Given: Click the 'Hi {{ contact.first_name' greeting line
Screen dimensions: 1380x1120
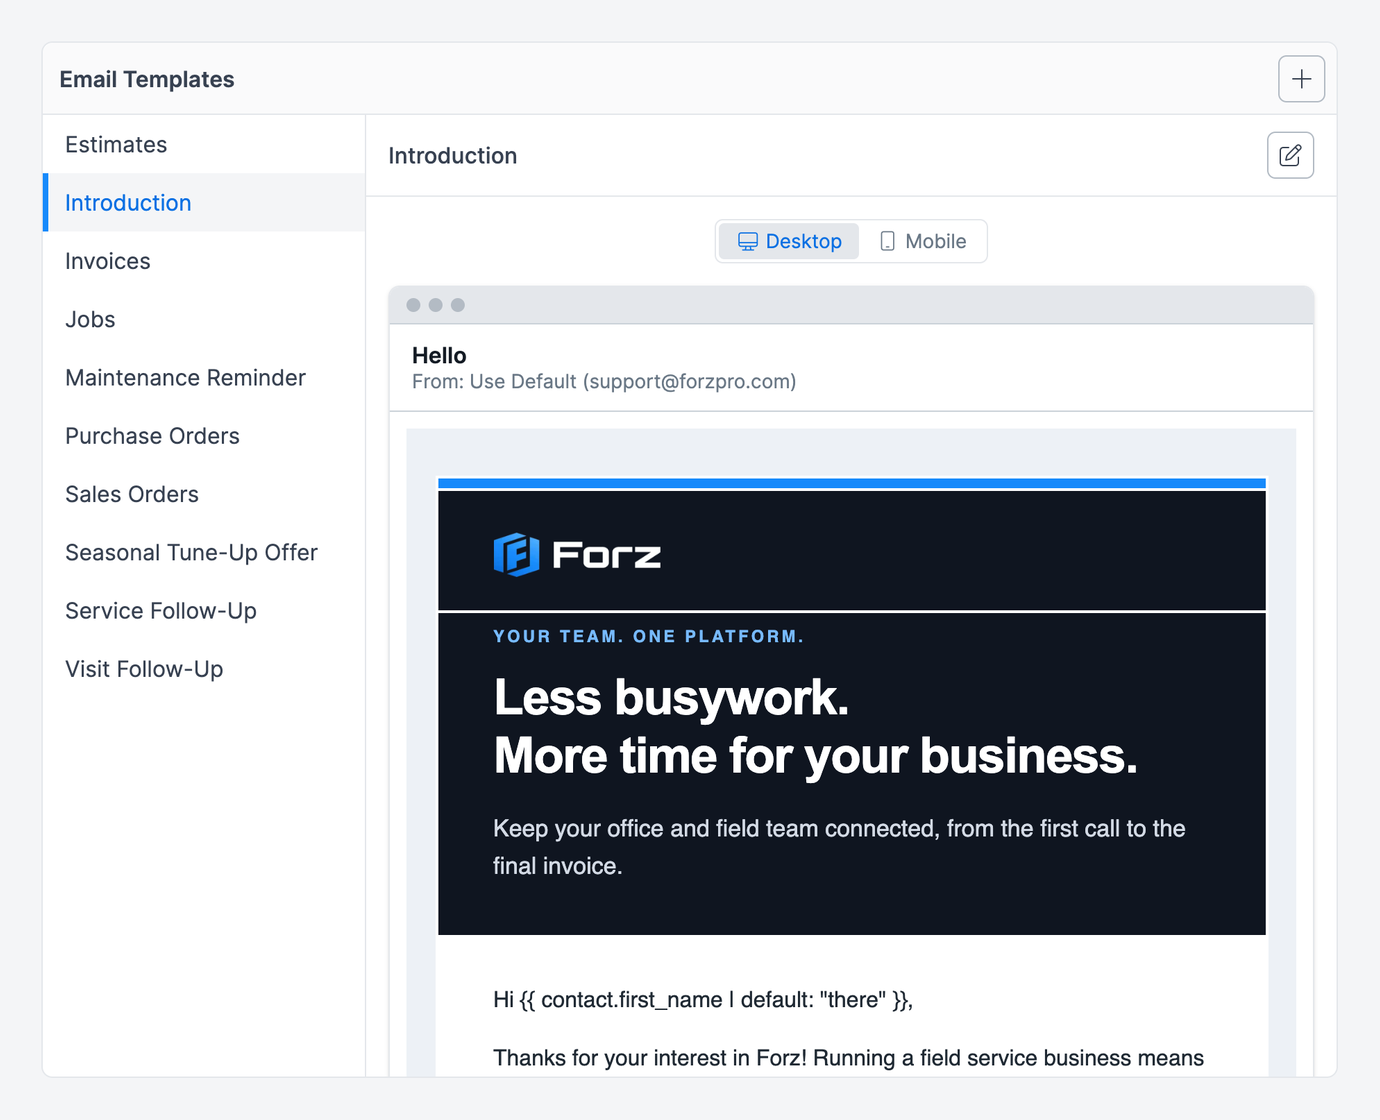Looking at the screenshot, I should (703, 1000).
